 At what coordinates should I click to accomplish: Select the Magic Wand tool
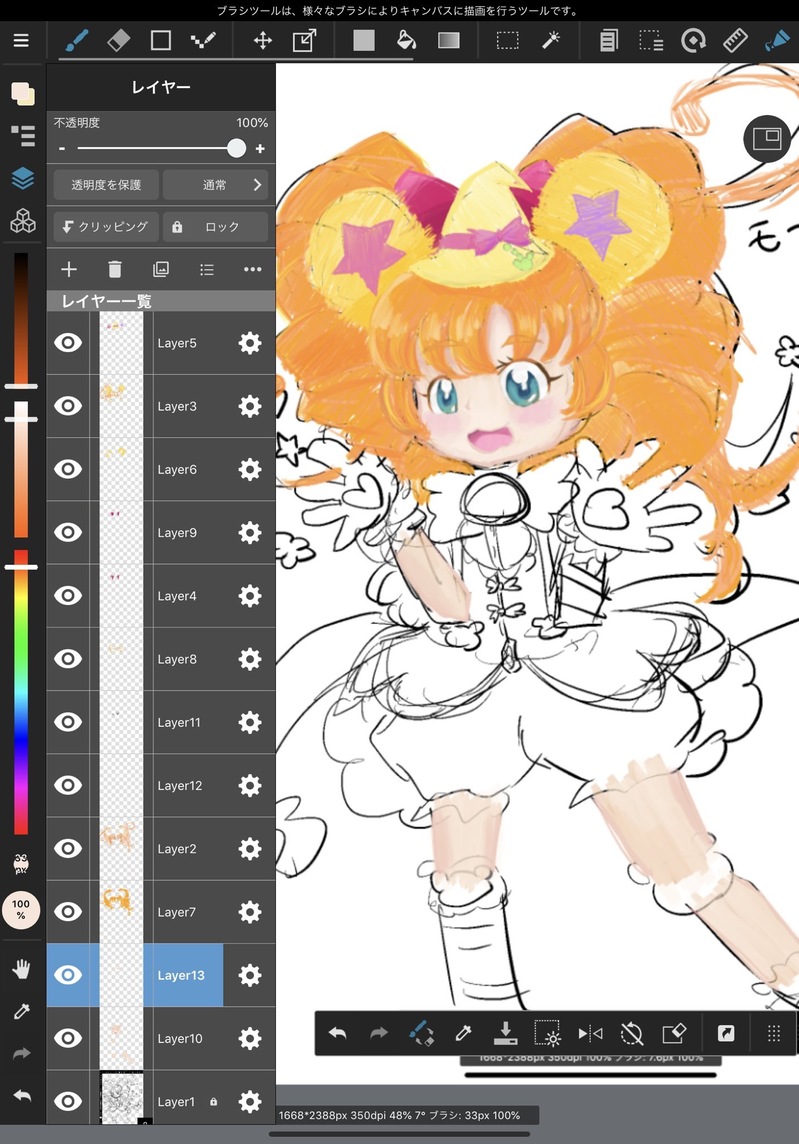tap(551, 40)
